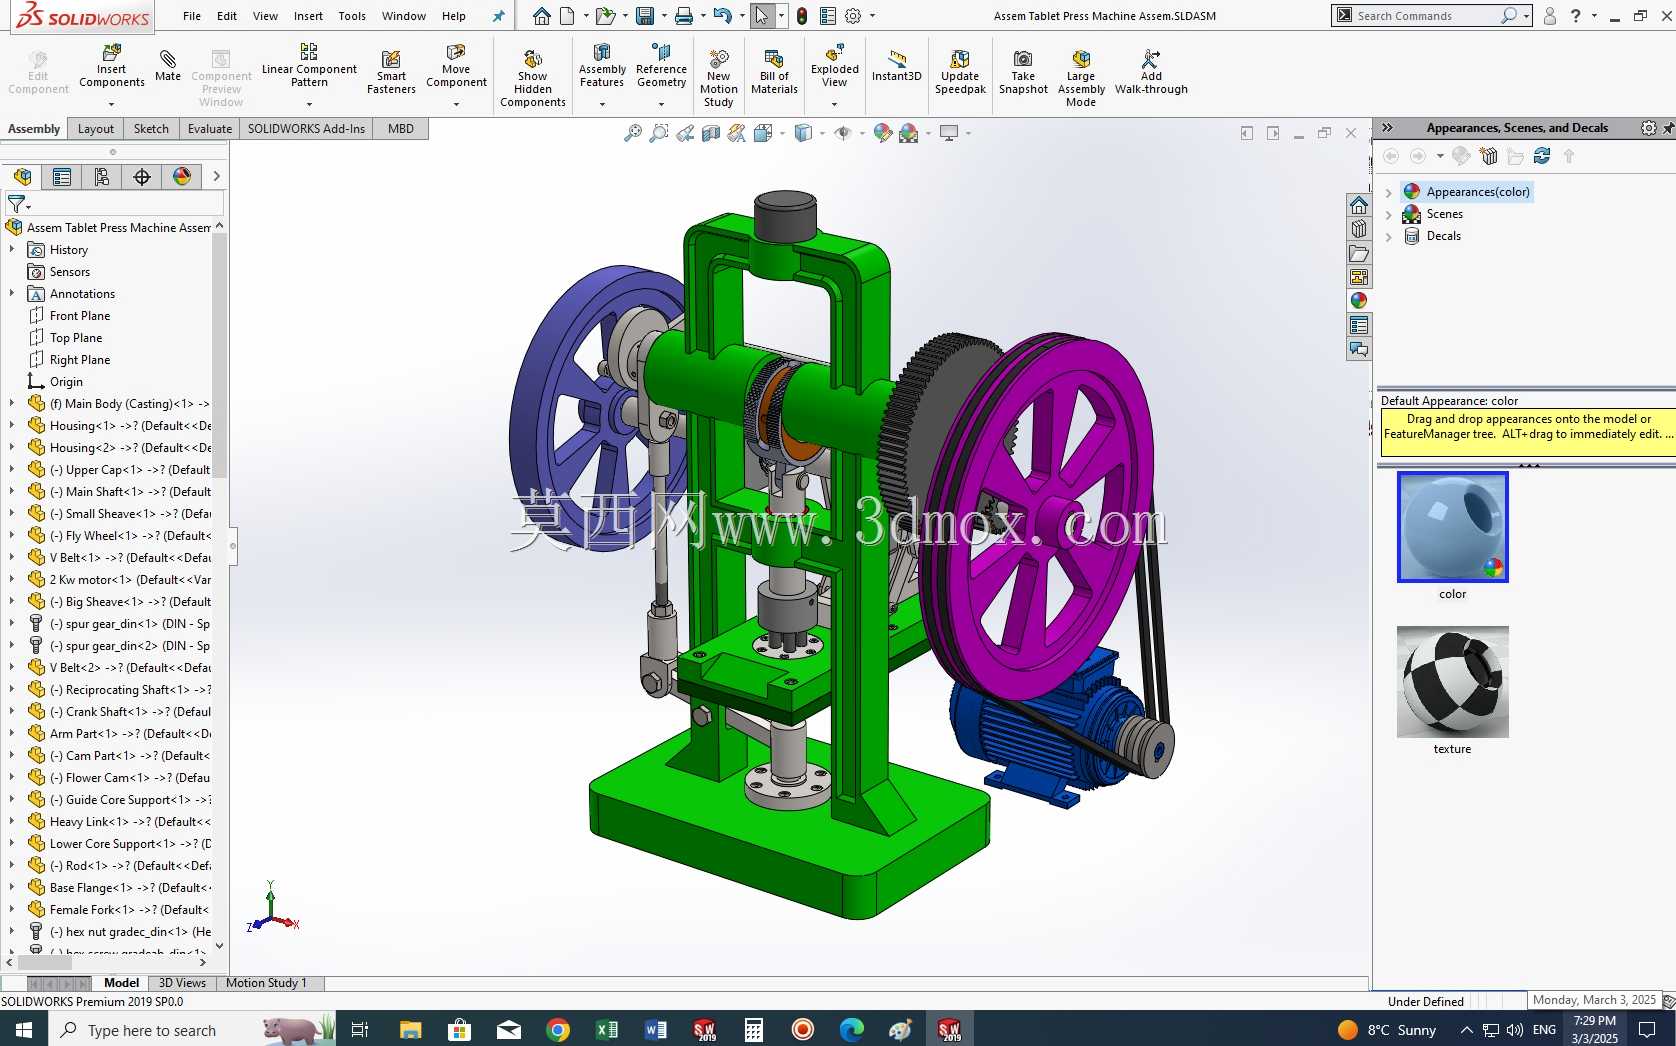Image resolution: width=1676 pixels, height=1046 pixels.
Task: Select the Mate tool
Action: [x=168, y=66]
